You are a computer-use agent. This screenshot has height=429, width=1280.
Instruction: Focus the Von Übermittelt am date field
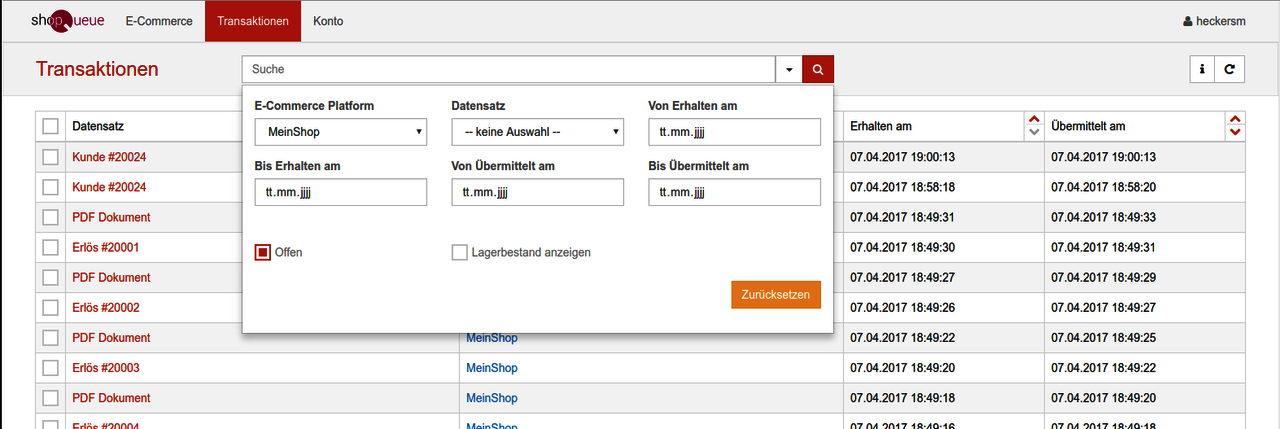[538, 192]
